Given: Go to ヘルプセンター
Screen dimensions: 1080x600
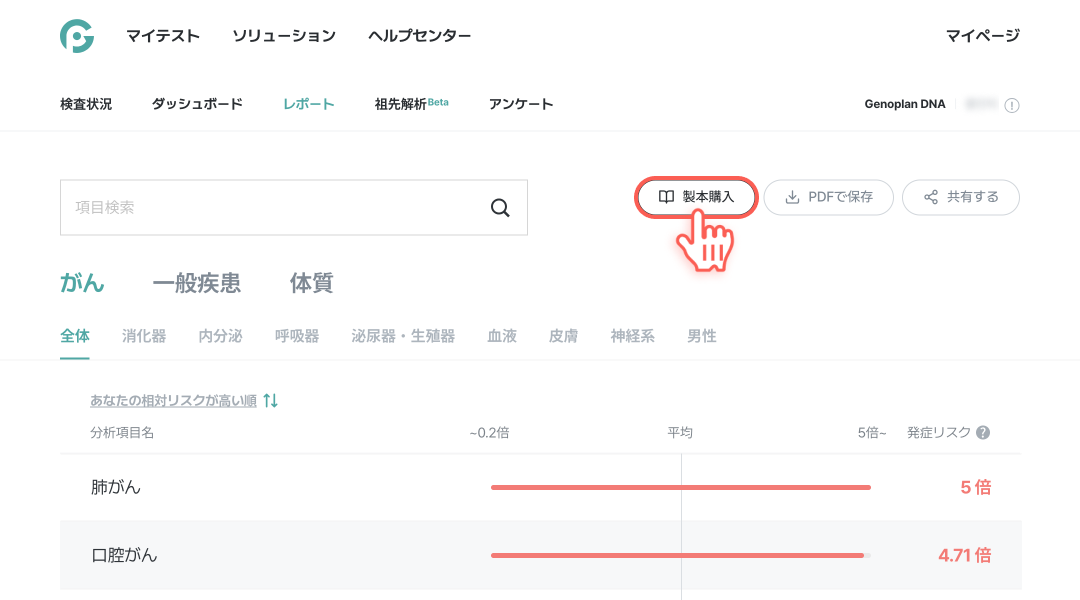Looking at the screenshot, I should click(x=419, y=36).
